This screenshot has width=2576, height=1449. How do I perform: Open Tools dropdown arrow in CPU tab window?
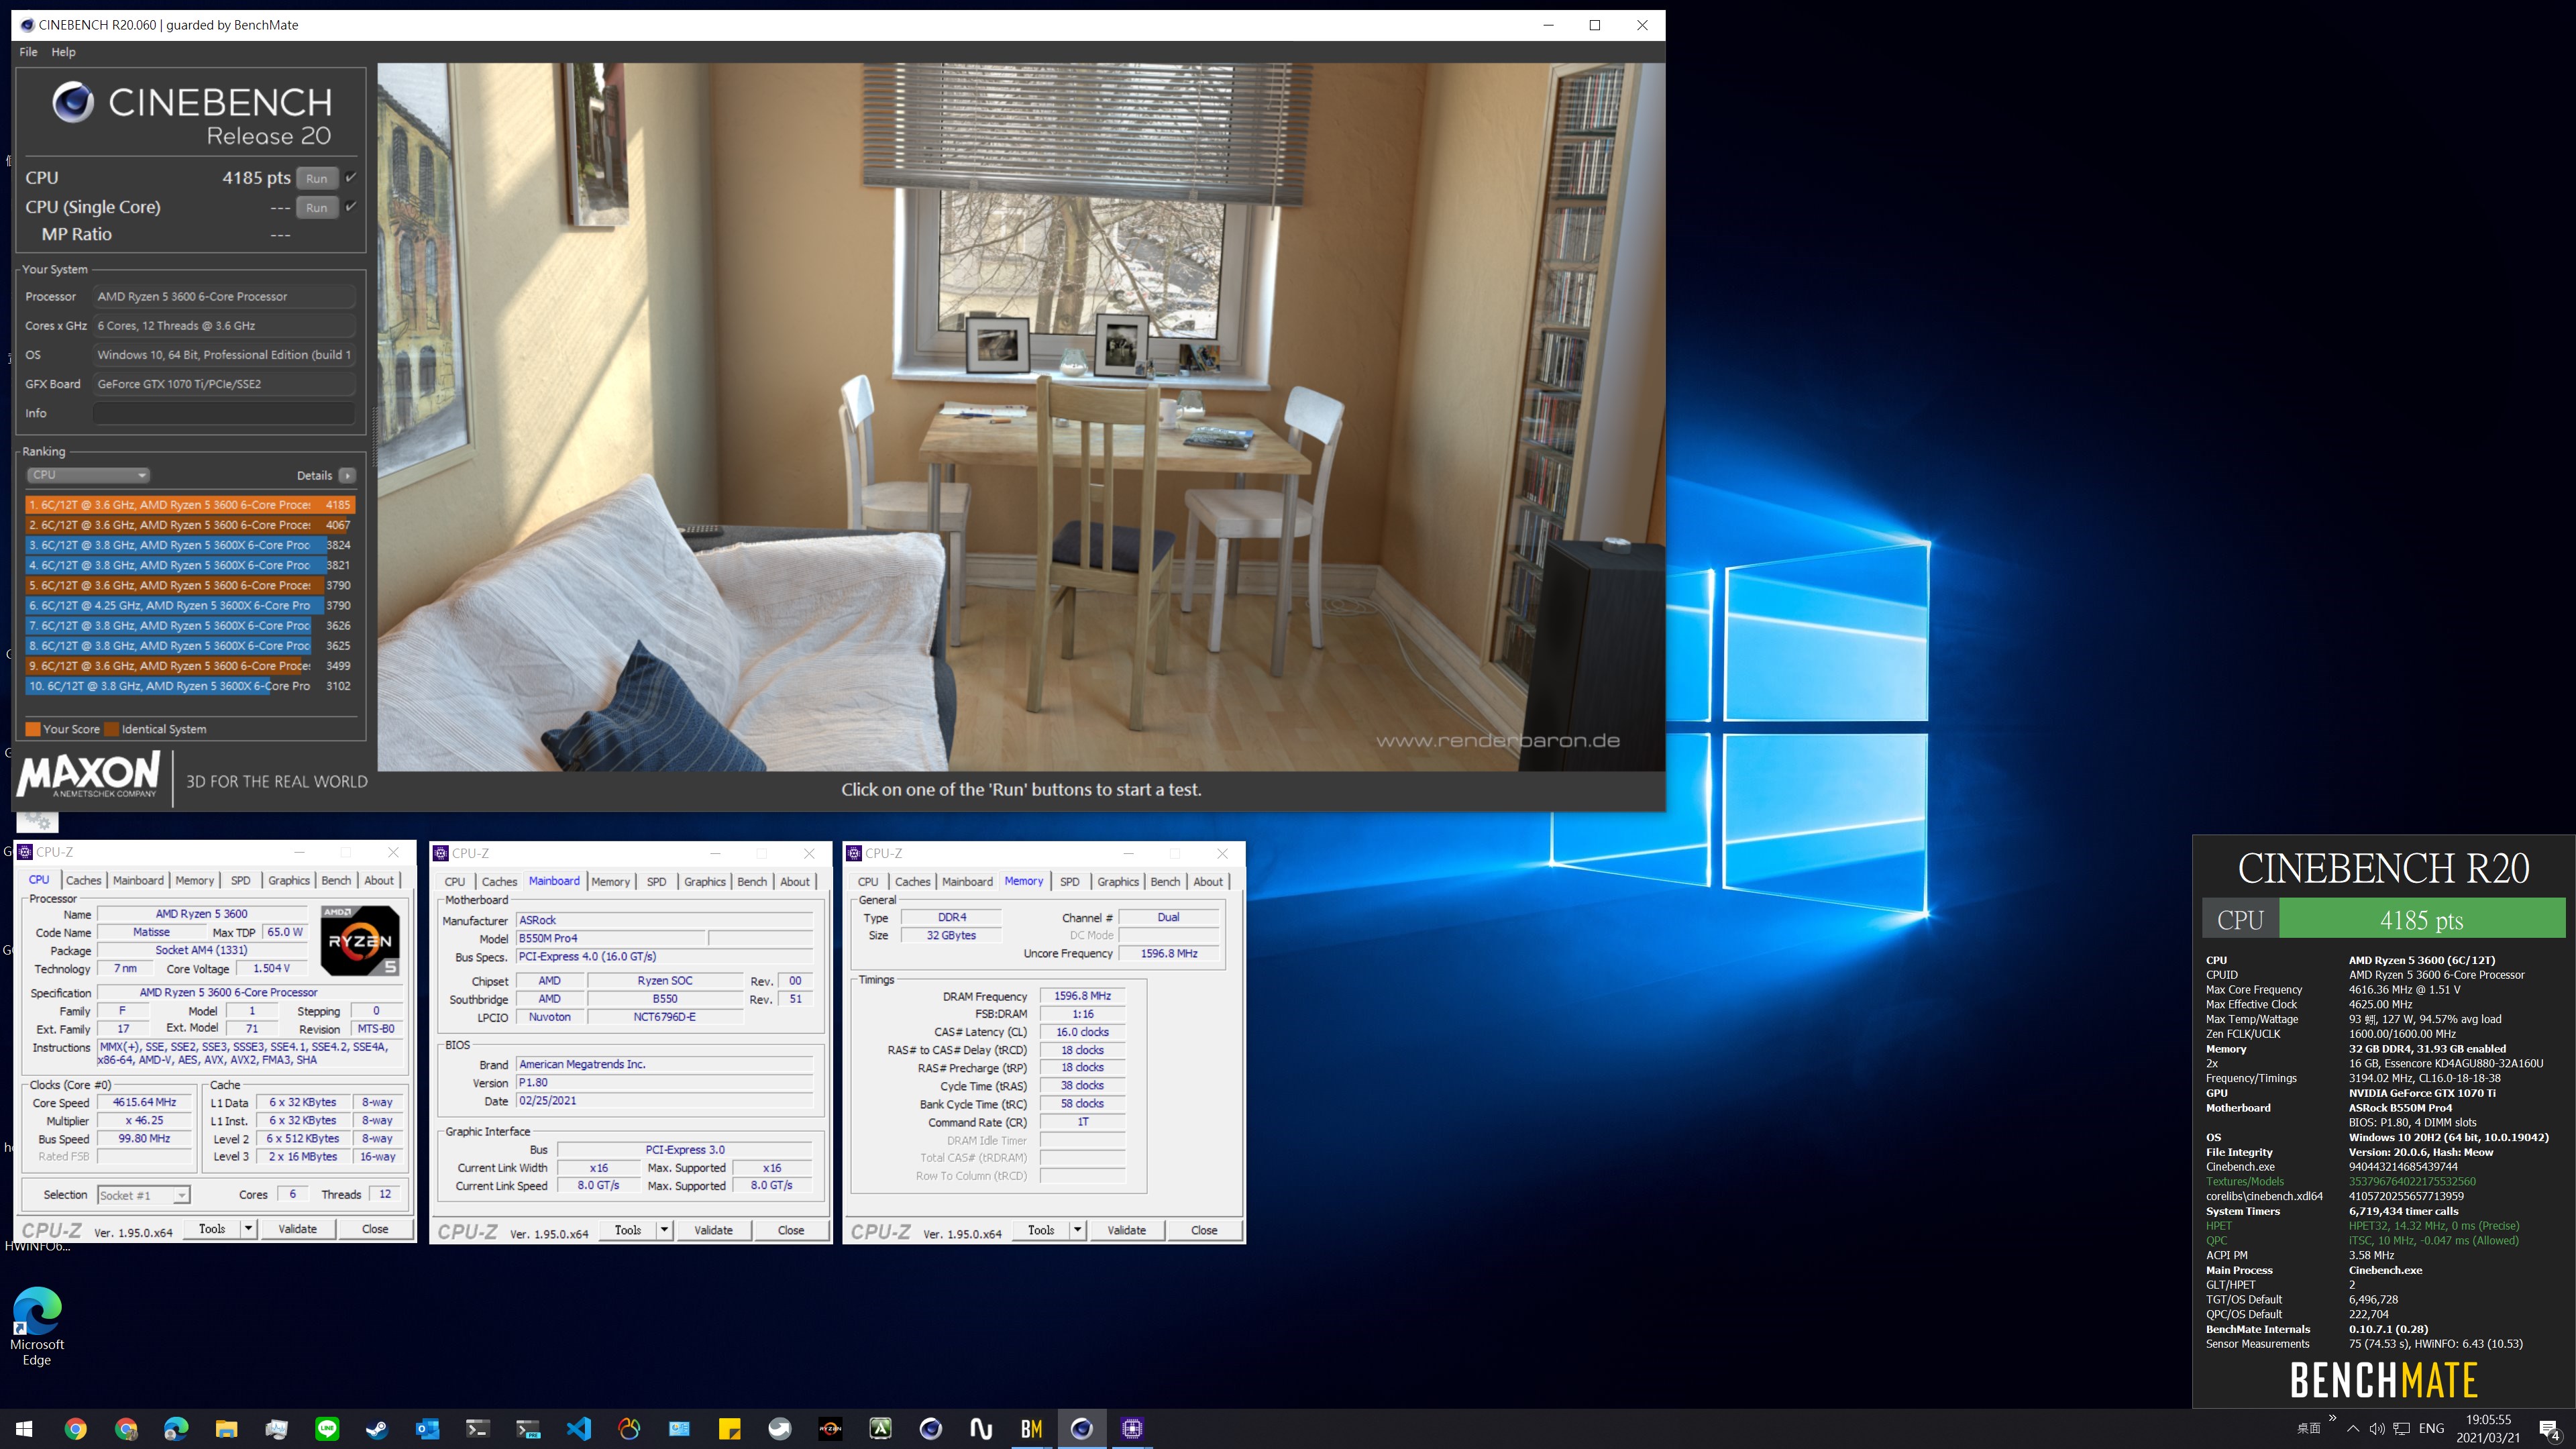[x=249, y=1229]
